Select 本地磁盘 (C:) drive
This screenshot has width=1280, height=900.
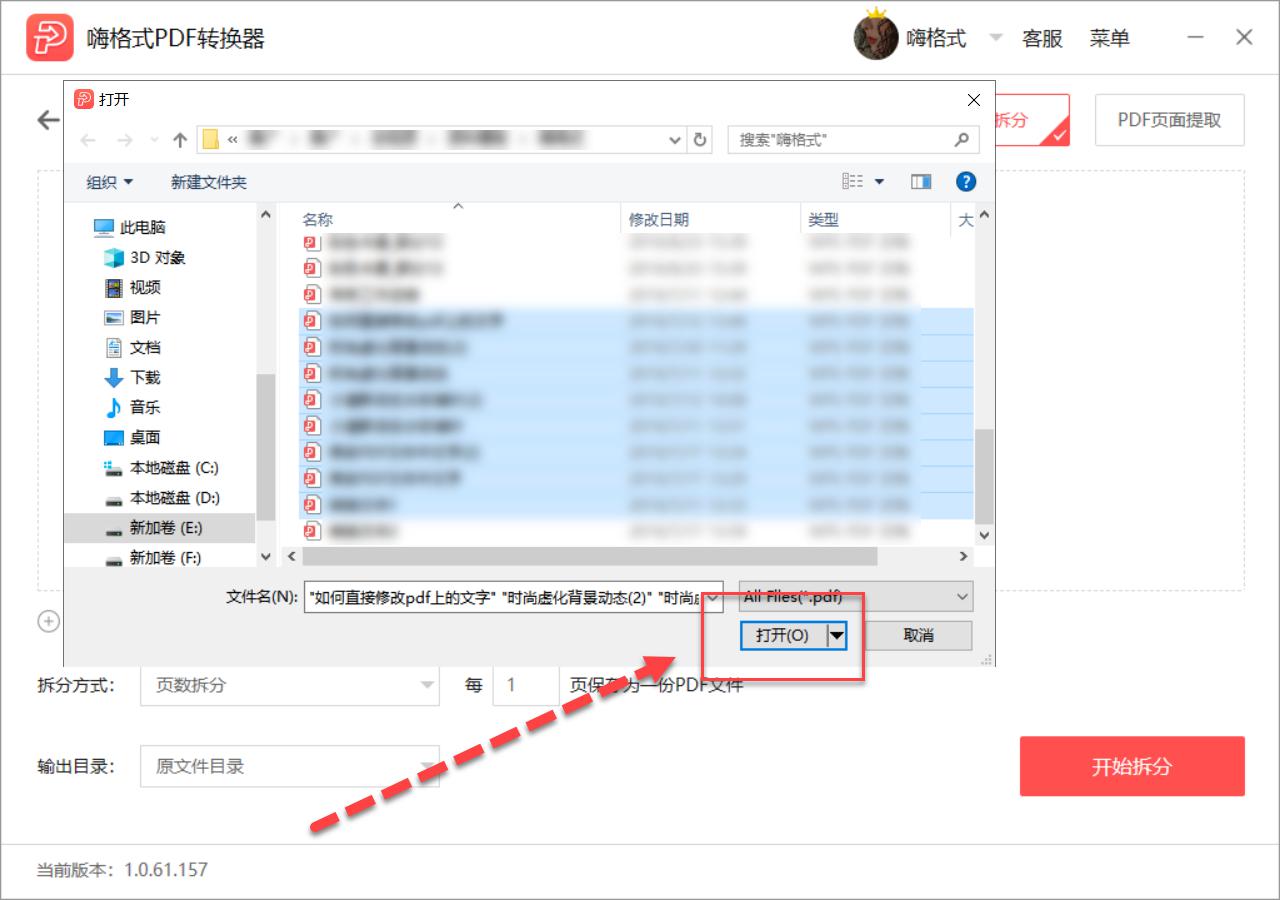(161, 468)
